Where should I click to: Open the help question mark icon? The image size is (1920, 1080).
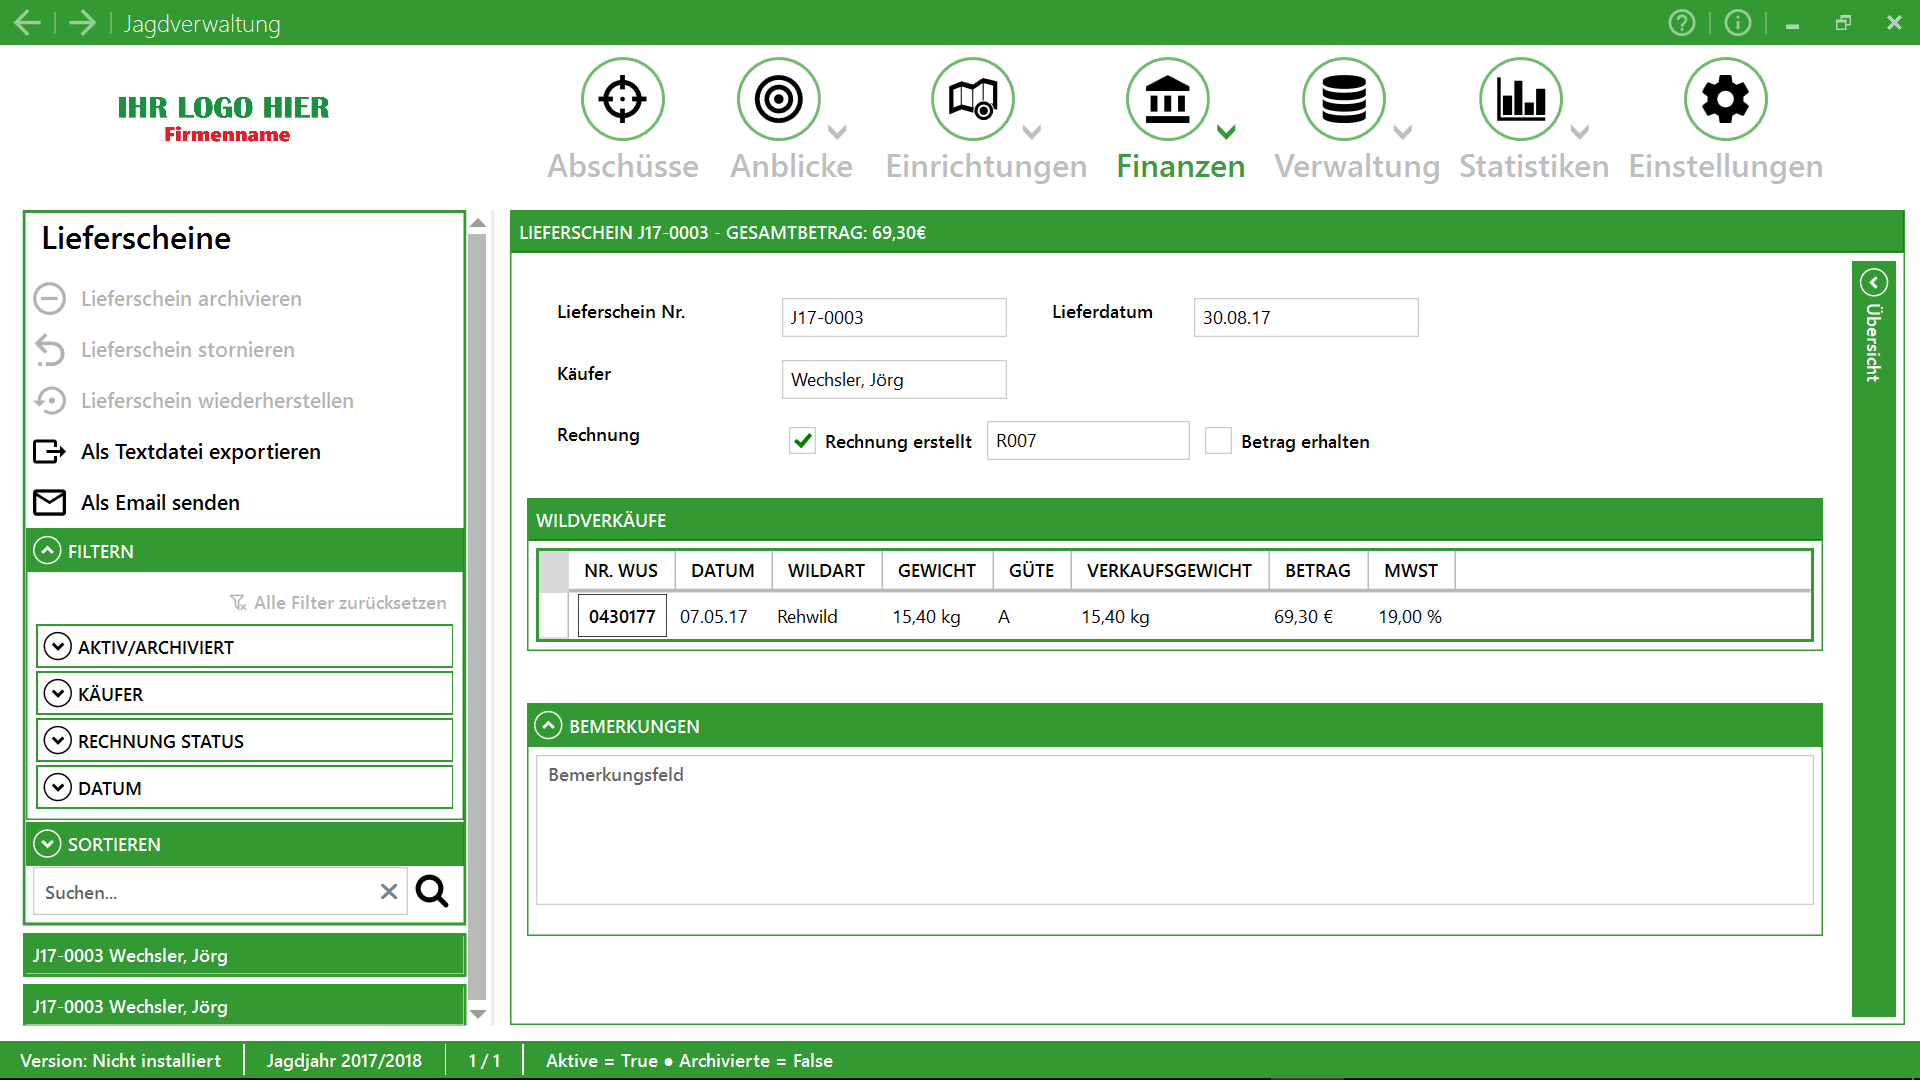pos(1682,22)
